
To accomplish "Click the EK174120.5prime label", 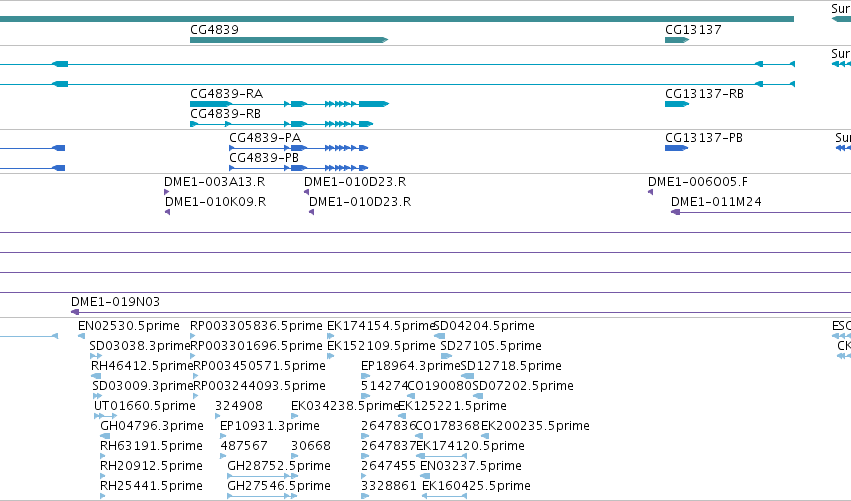I will [x=471, y=446].
